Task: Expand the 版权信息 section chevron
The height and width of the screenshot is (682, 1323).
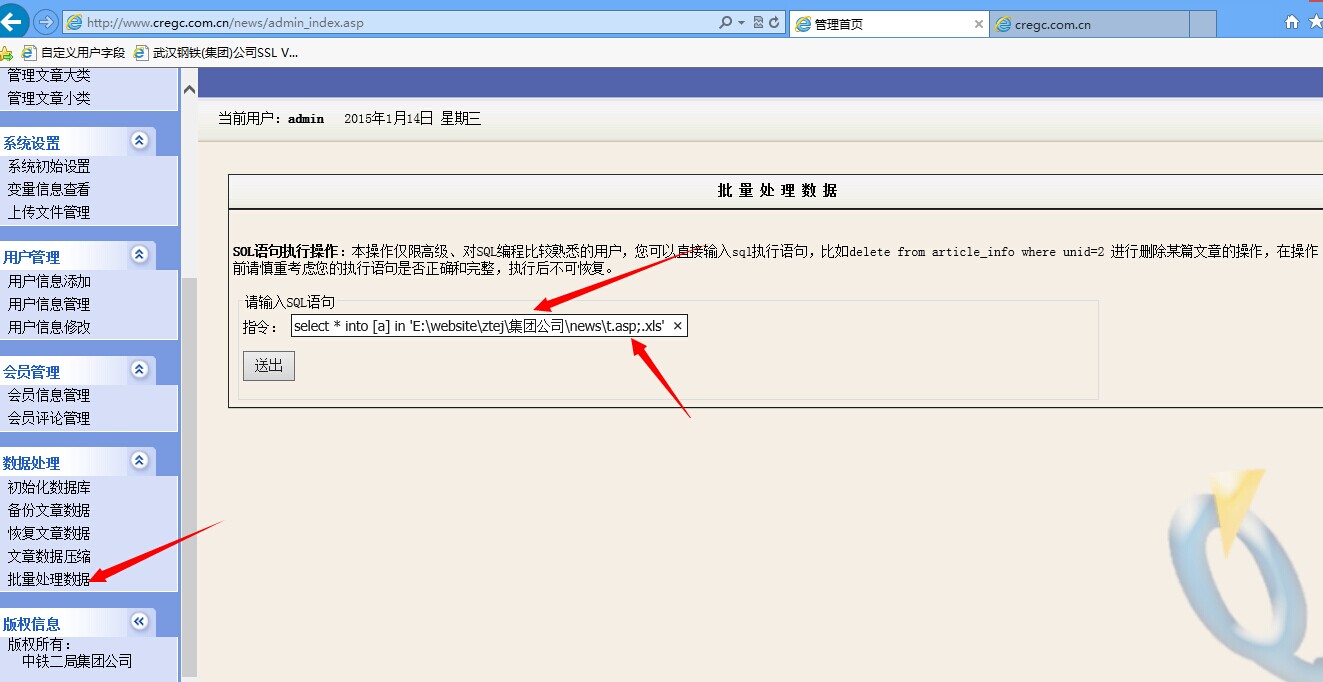Action: tap(139, 621)
